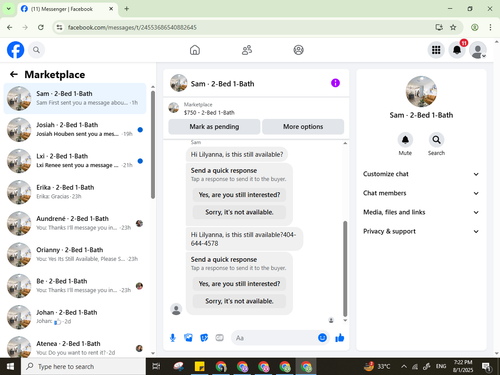Open Aundrené - 2-Bed 1-Bath conversation
The height and width of the screenshot is (375, 500).
point(75,223)
